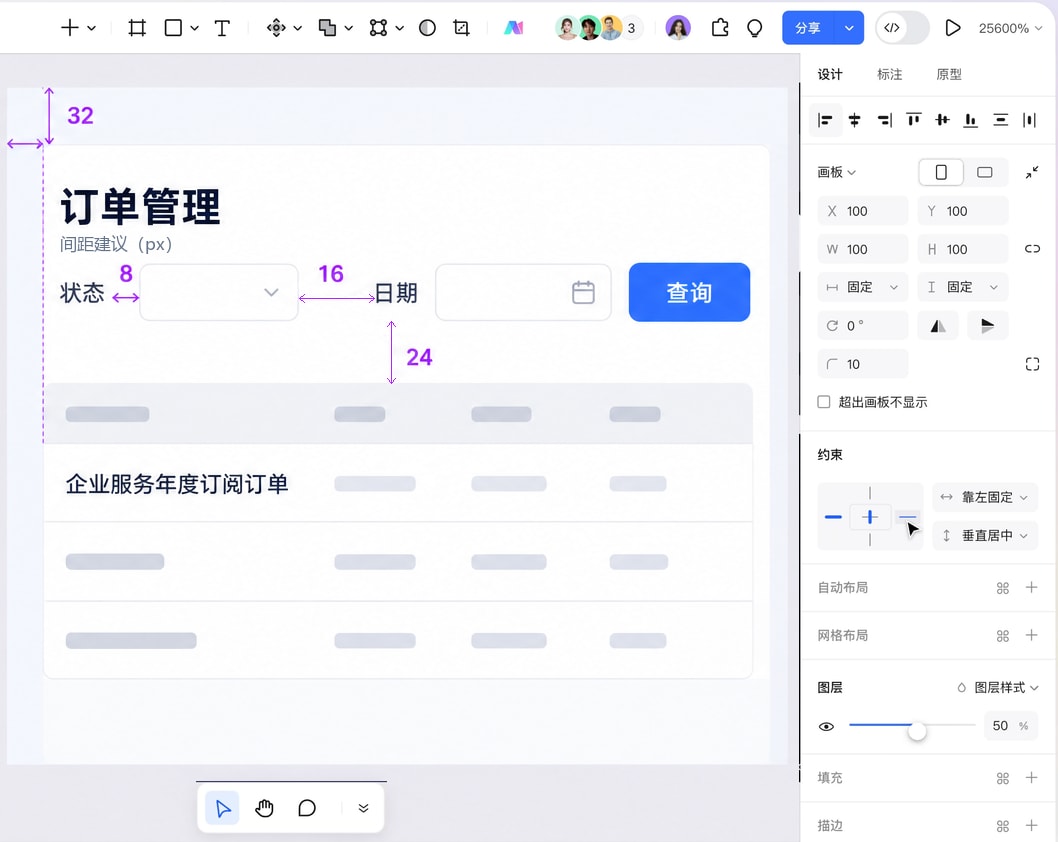Image resolution: width=1058 pixels, height=842 pixels.
Task: Click the flip vertical icon
Action: click(987, 326)
